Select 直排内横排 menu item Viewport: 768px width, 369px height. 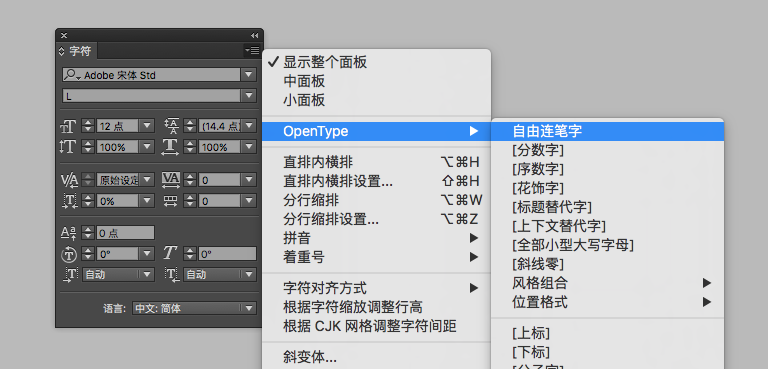[x=376, y=162]
